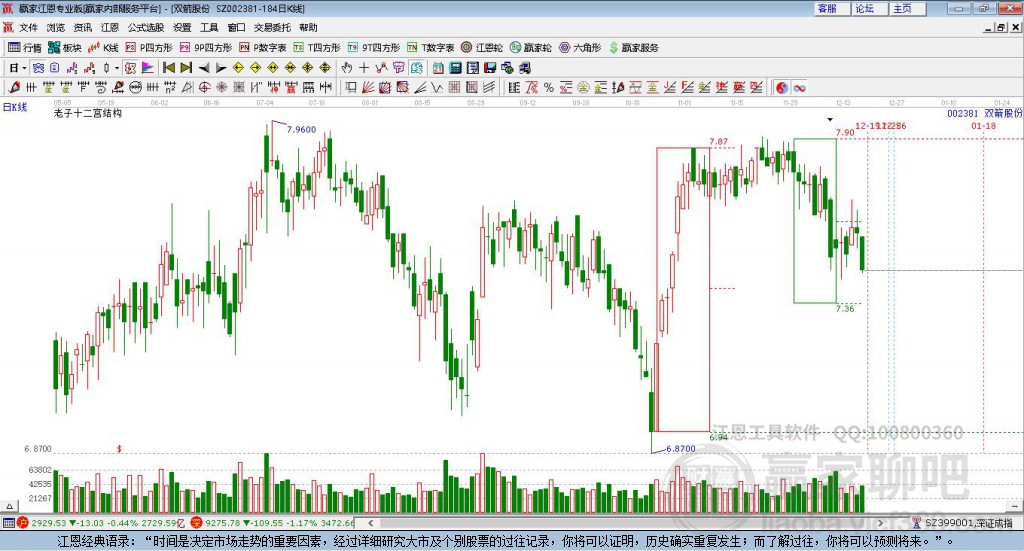1024x551 pixels.
Task: Toggle the yin-yang icon
Action: click(x=782, y=87)
